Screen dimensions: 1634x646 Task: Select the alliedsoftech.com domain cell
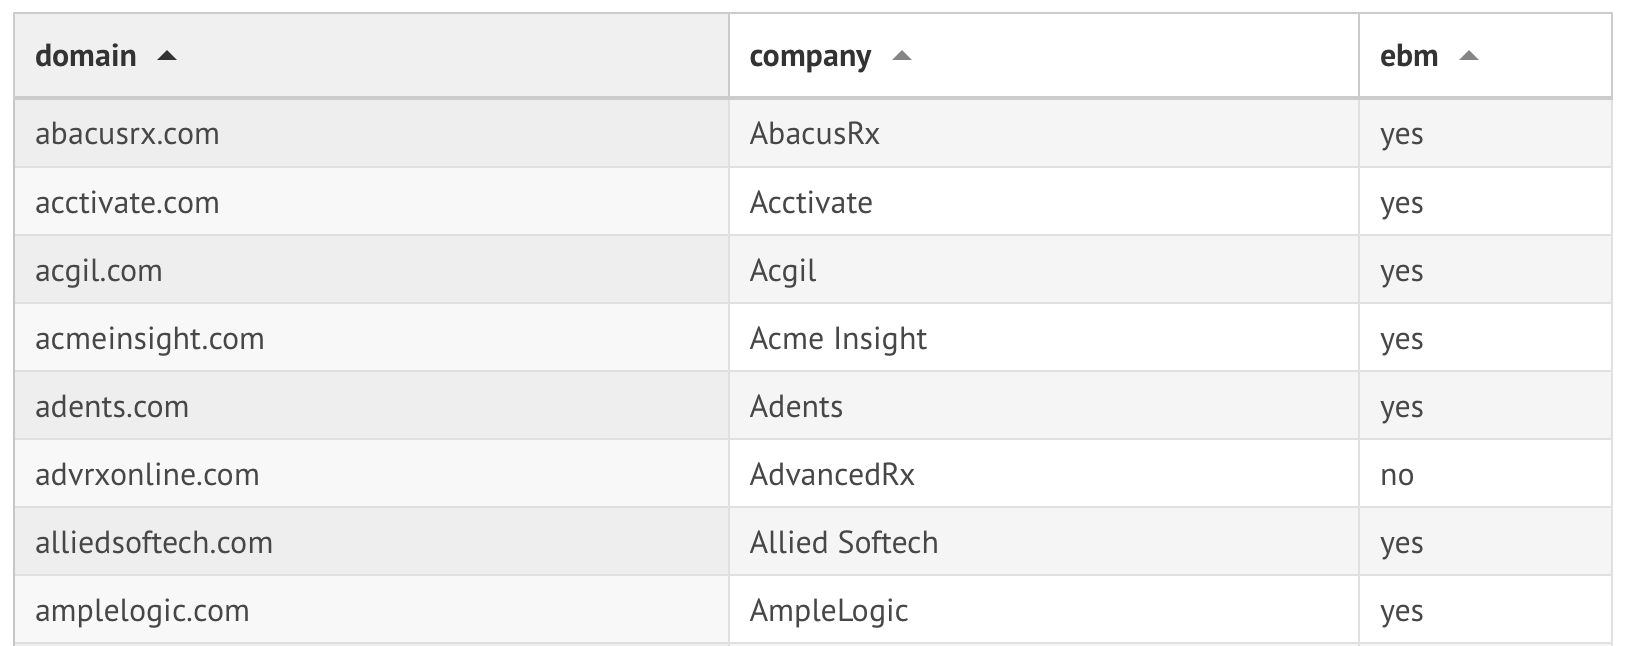pos(154,543)
